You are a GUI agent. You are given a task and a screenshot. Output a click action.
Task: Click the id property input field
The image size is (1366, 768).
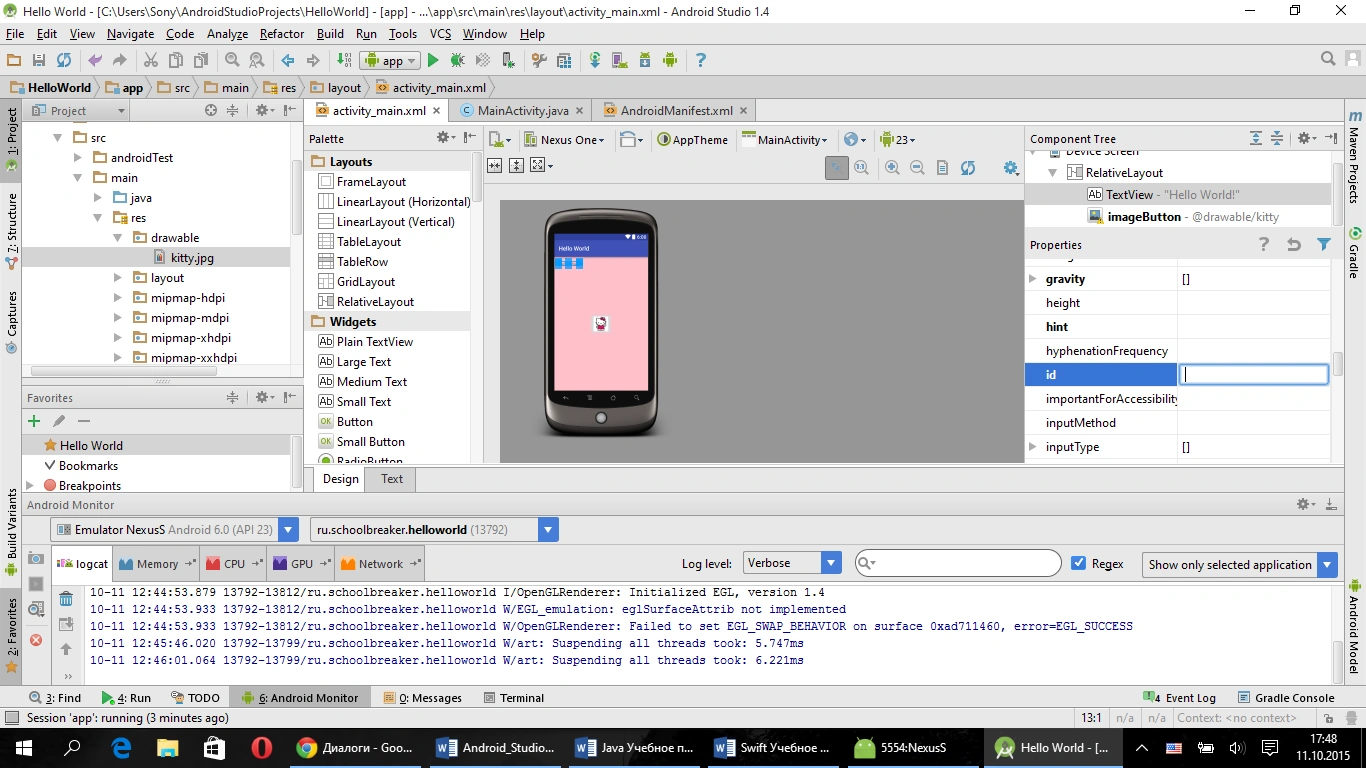[1253, 375]
